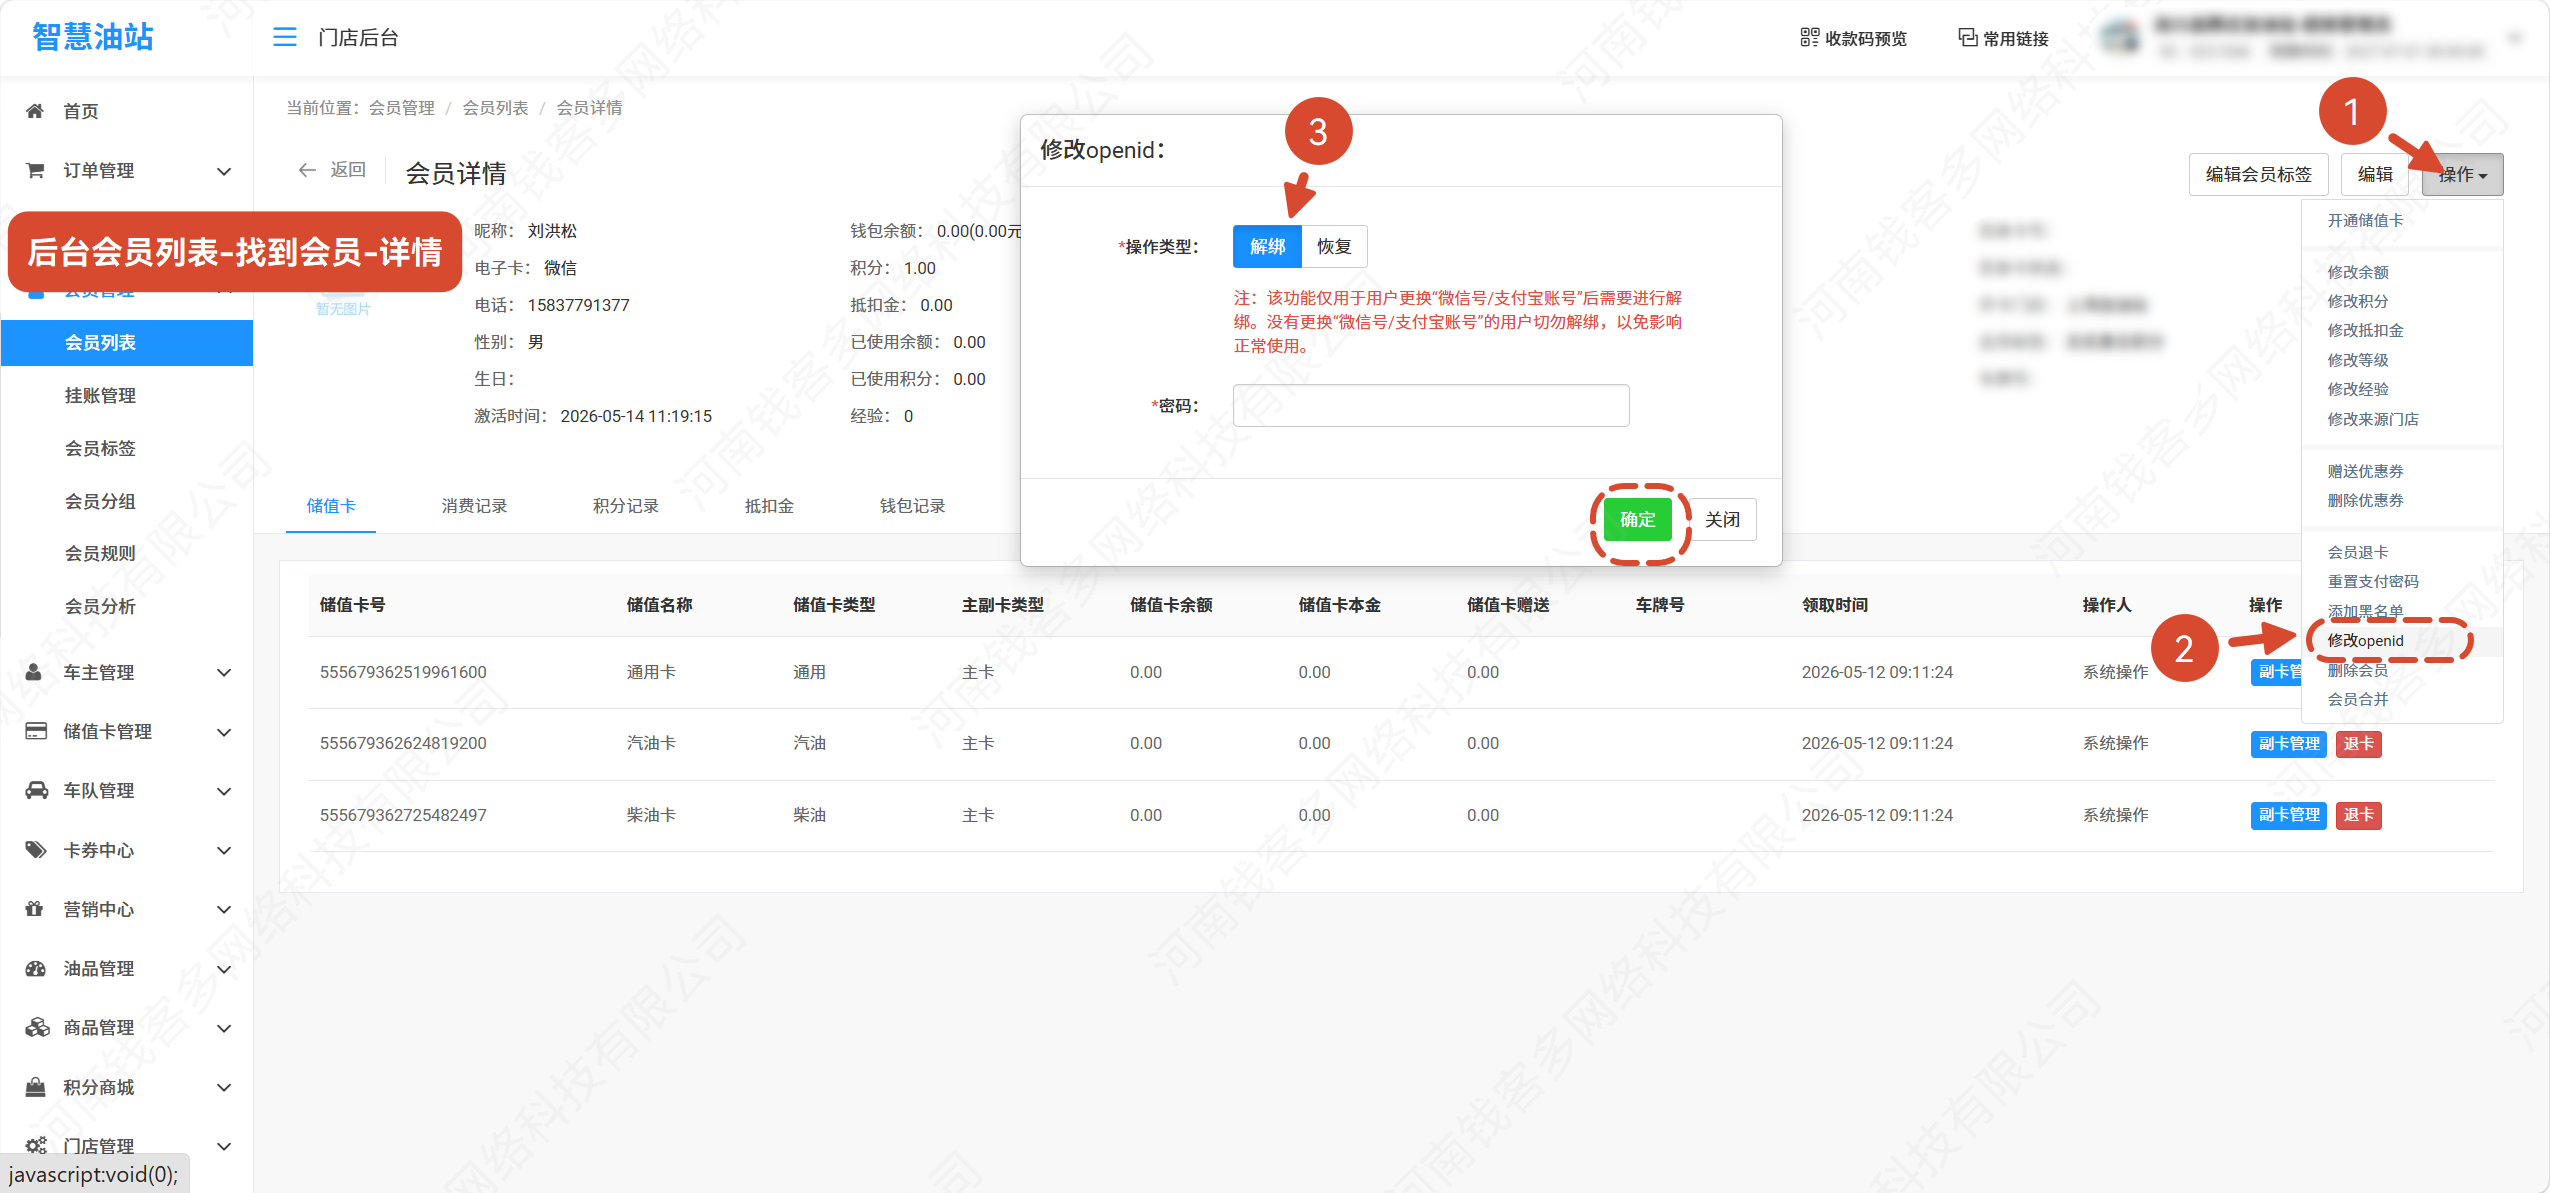Select the 订单管理 cart icon
The image size is (2550, 1193).
tap(35, 170)
